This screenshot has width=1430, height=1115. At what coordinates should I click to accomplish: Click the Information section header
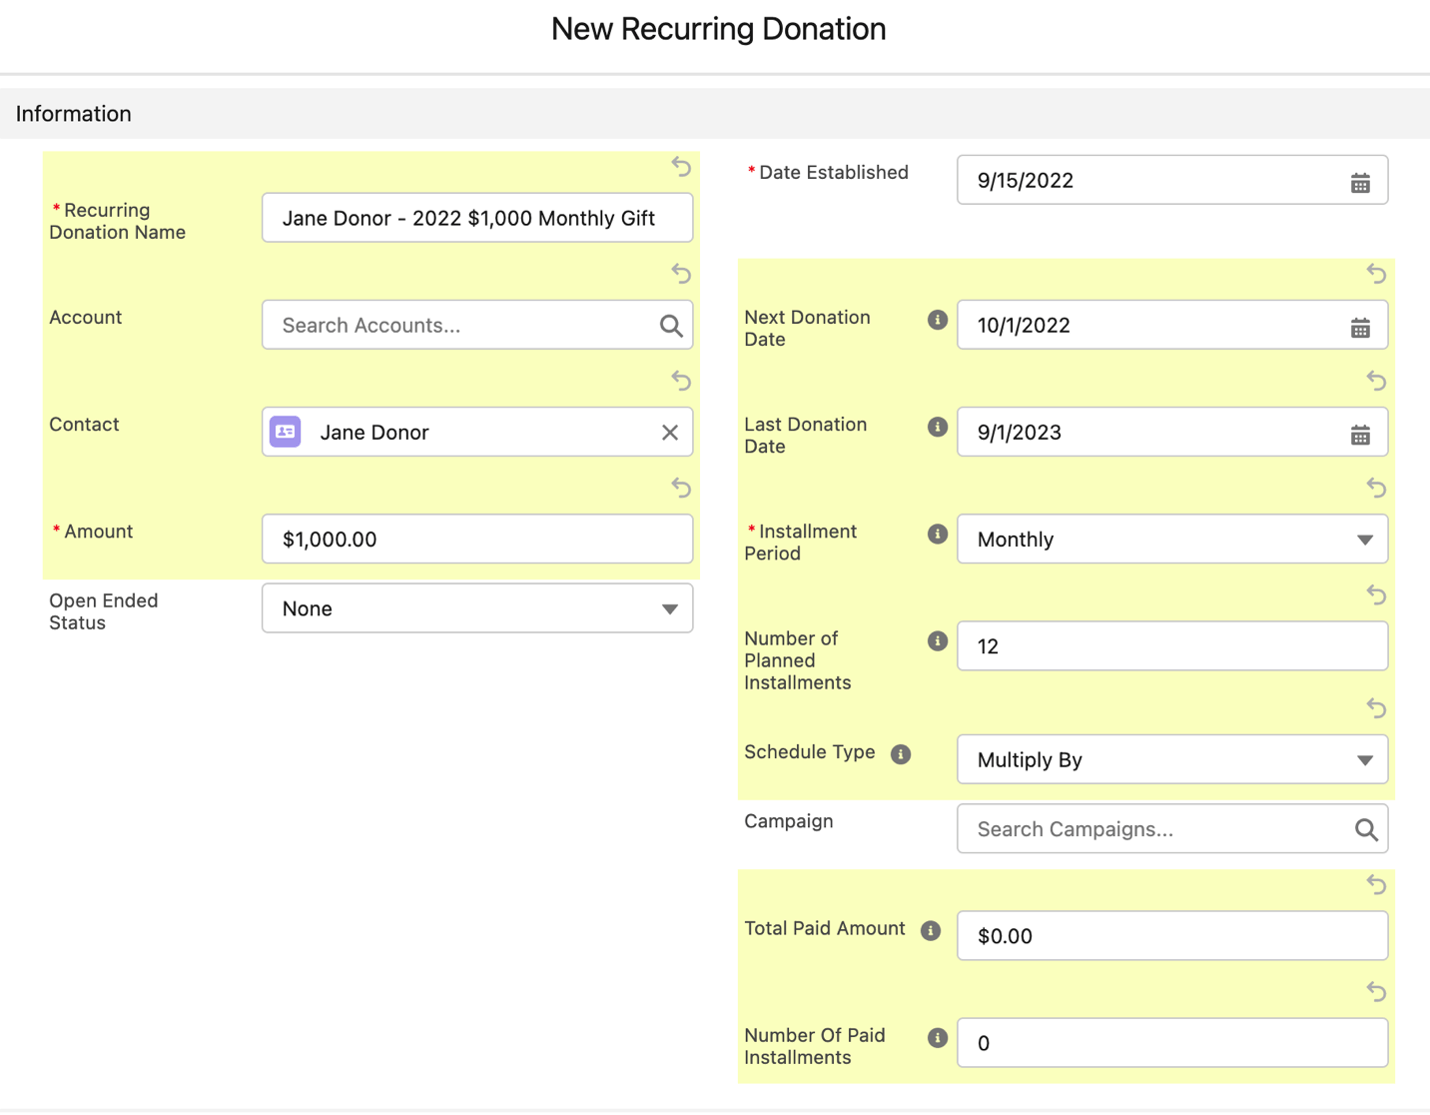pyautogui.click(x=715, y=113)
